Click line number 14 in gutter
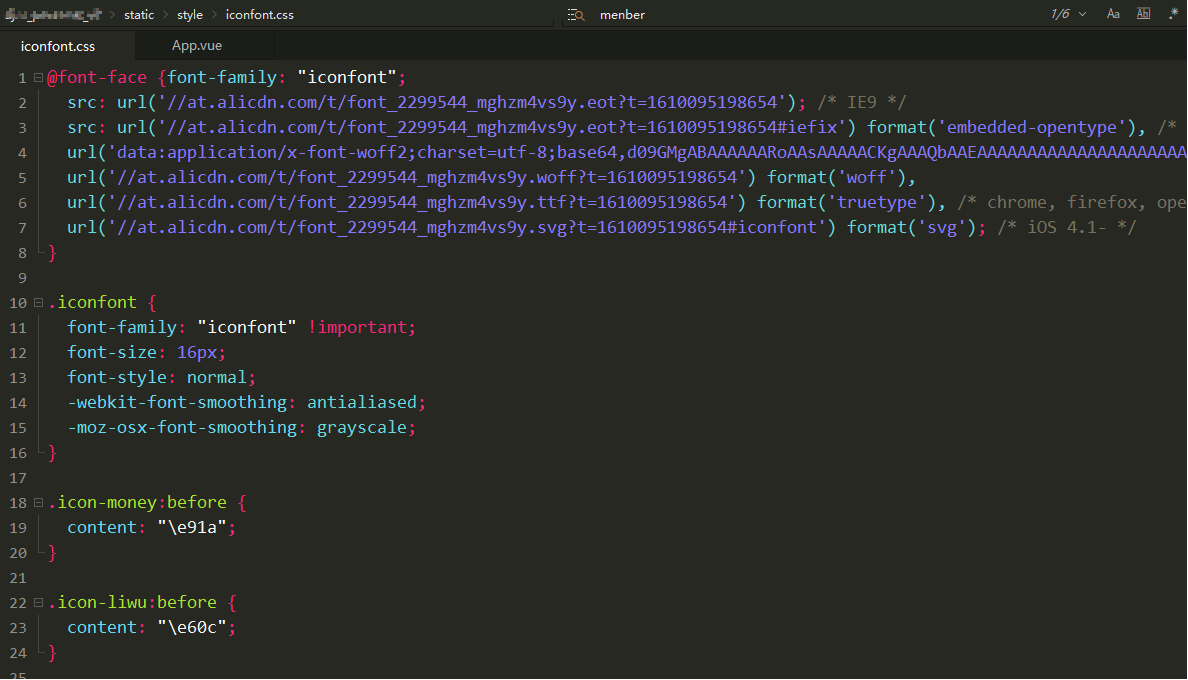Viewport: 1188px width, 680px height. pos(18,403)
